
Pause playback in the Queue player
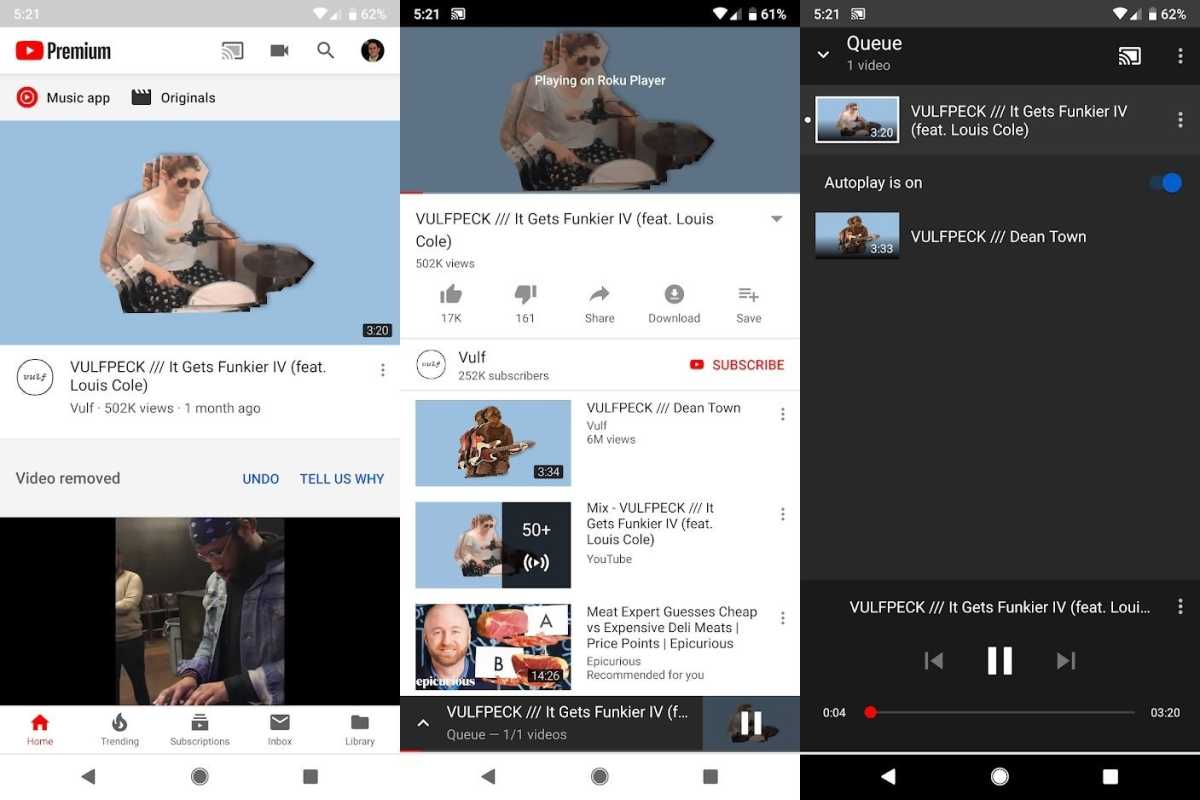pos(999,661)
